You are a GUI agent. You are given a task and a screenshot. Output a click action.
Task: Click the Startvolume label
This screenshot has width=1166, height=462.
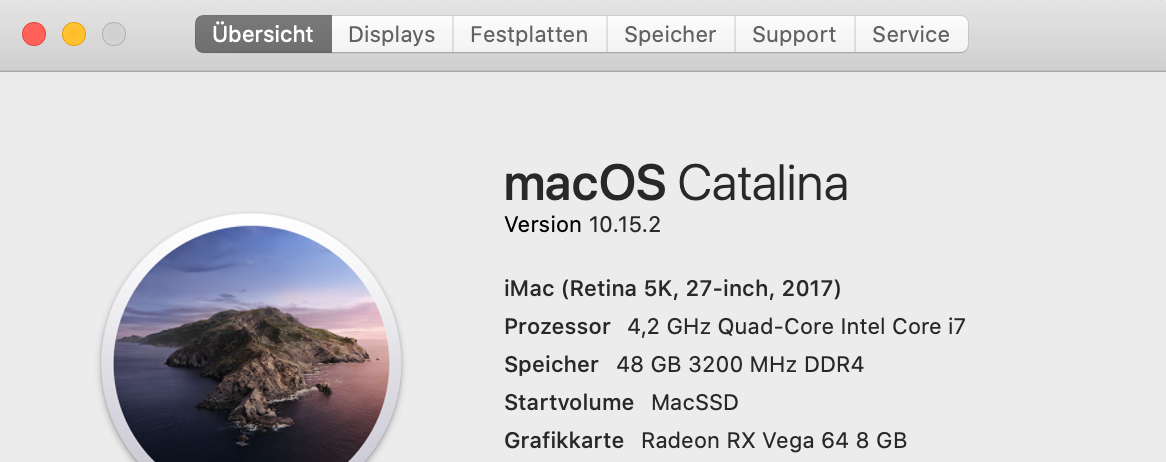click(x=569, y=403)
